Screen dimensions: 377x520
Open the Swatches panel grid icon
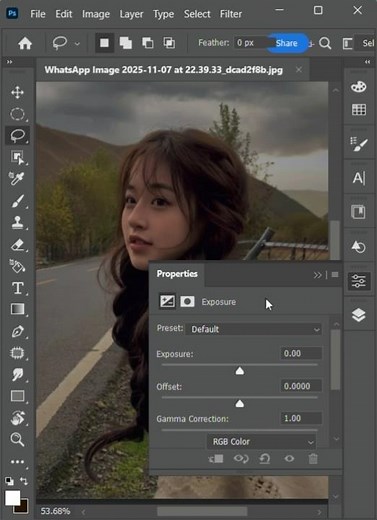click(x=359, y=110)
